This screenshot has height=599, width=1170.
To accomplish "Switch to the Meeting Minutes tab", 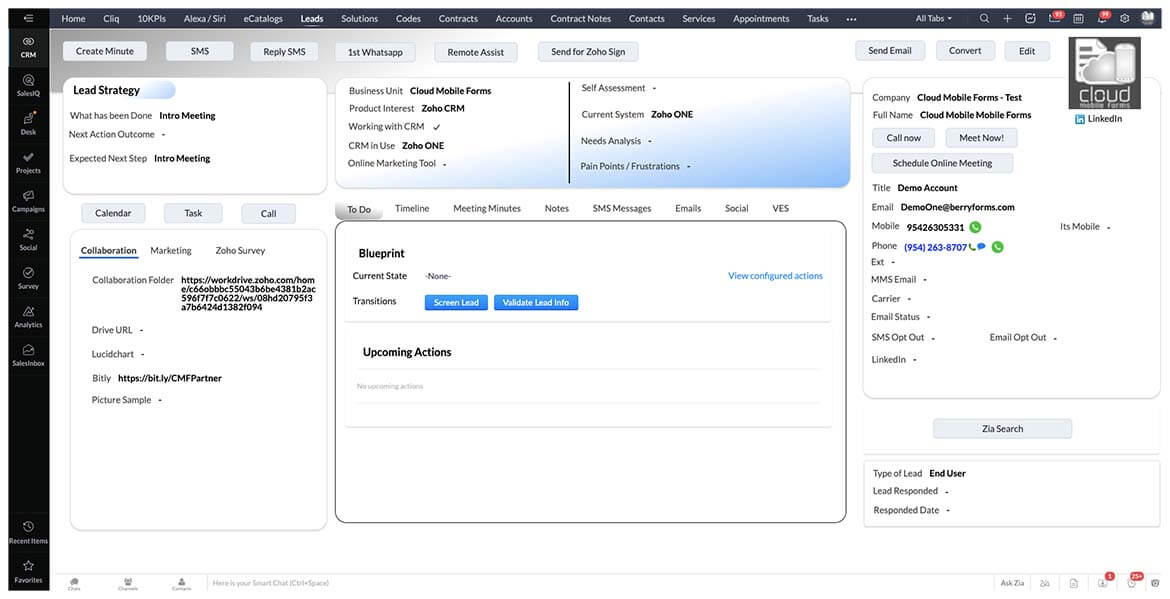I will 487,208.
